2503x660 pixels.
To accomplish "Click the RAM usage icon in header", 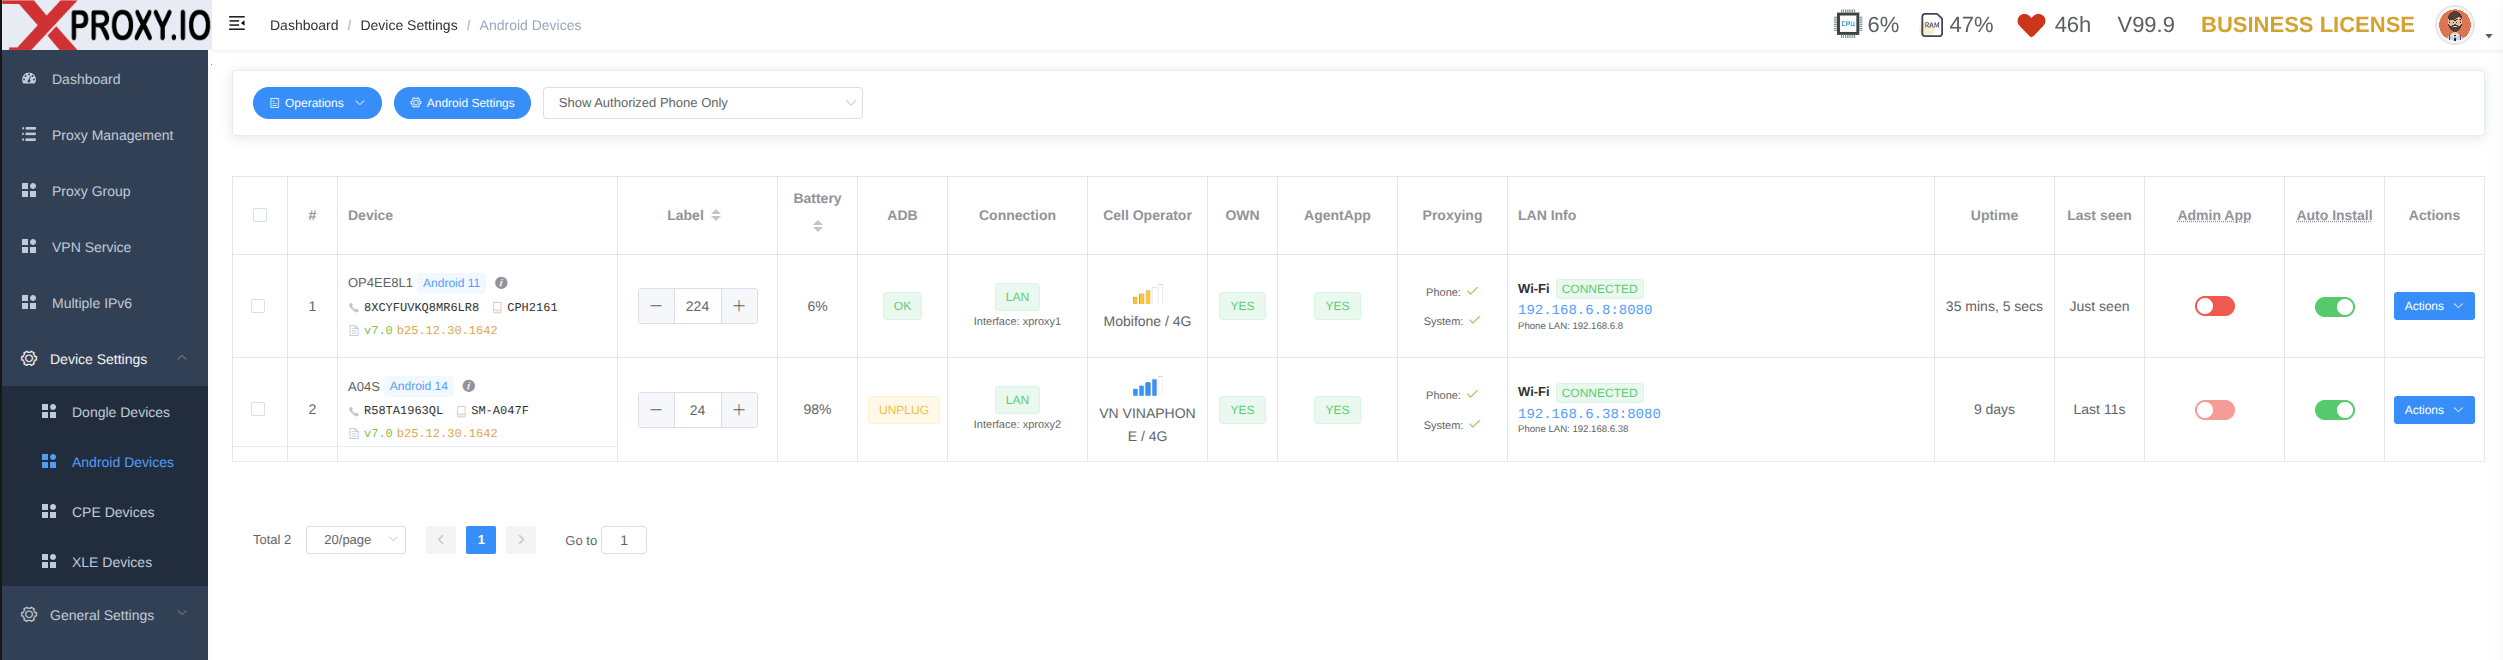I will [1932, 25].
